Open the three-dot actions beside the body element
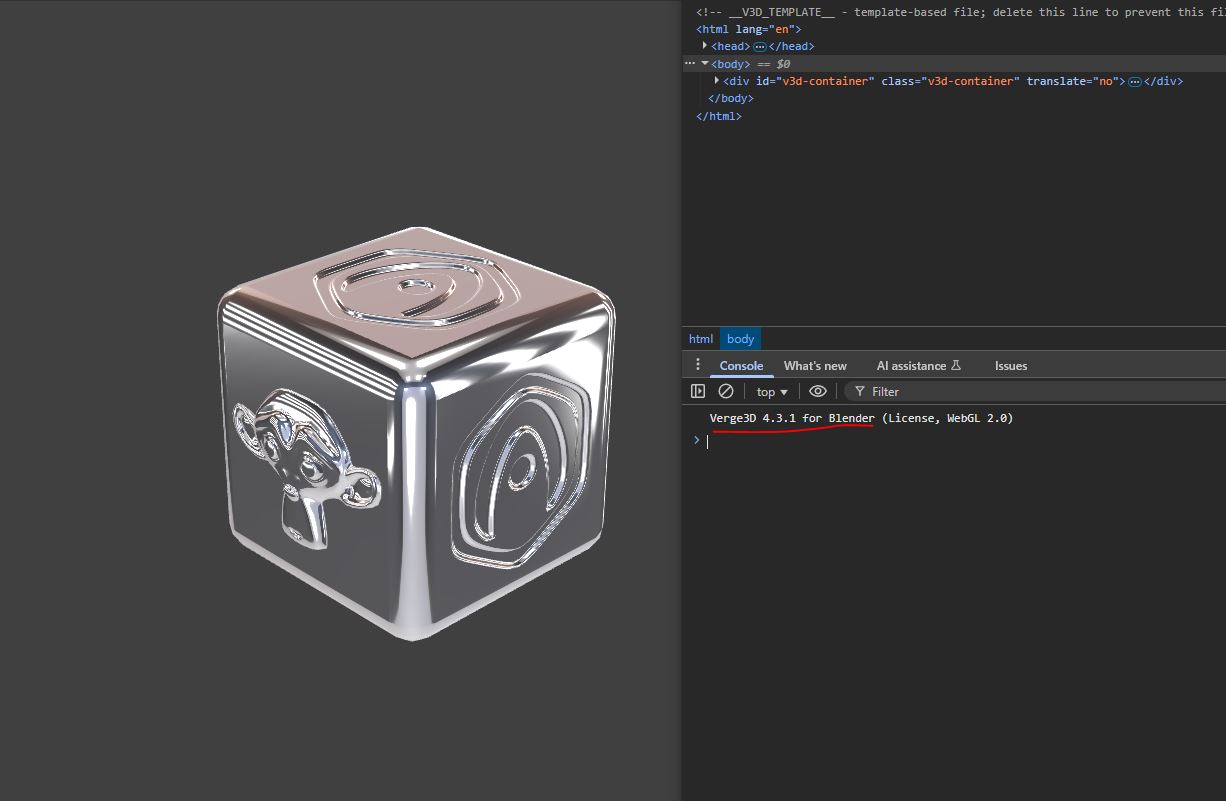 click(x=689, y=63)
